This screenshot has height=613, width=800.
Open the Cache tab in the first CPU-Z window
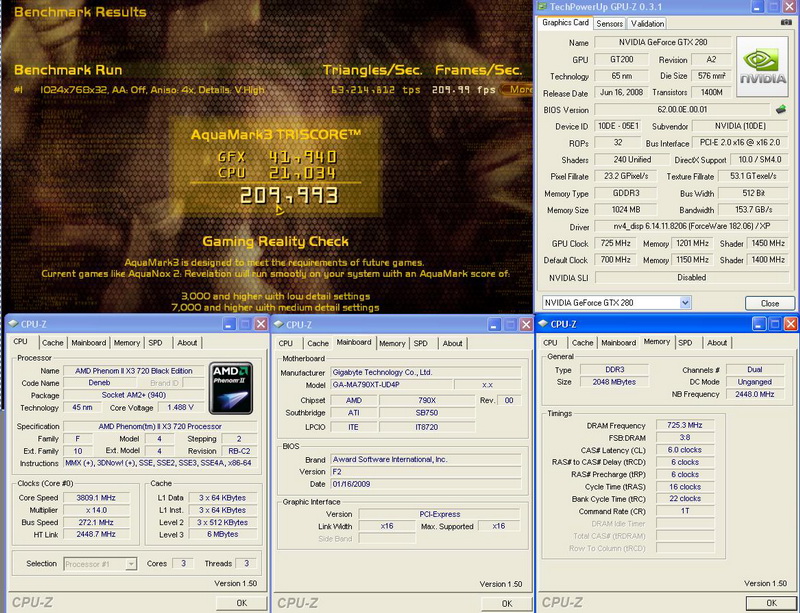coord(53,343)
